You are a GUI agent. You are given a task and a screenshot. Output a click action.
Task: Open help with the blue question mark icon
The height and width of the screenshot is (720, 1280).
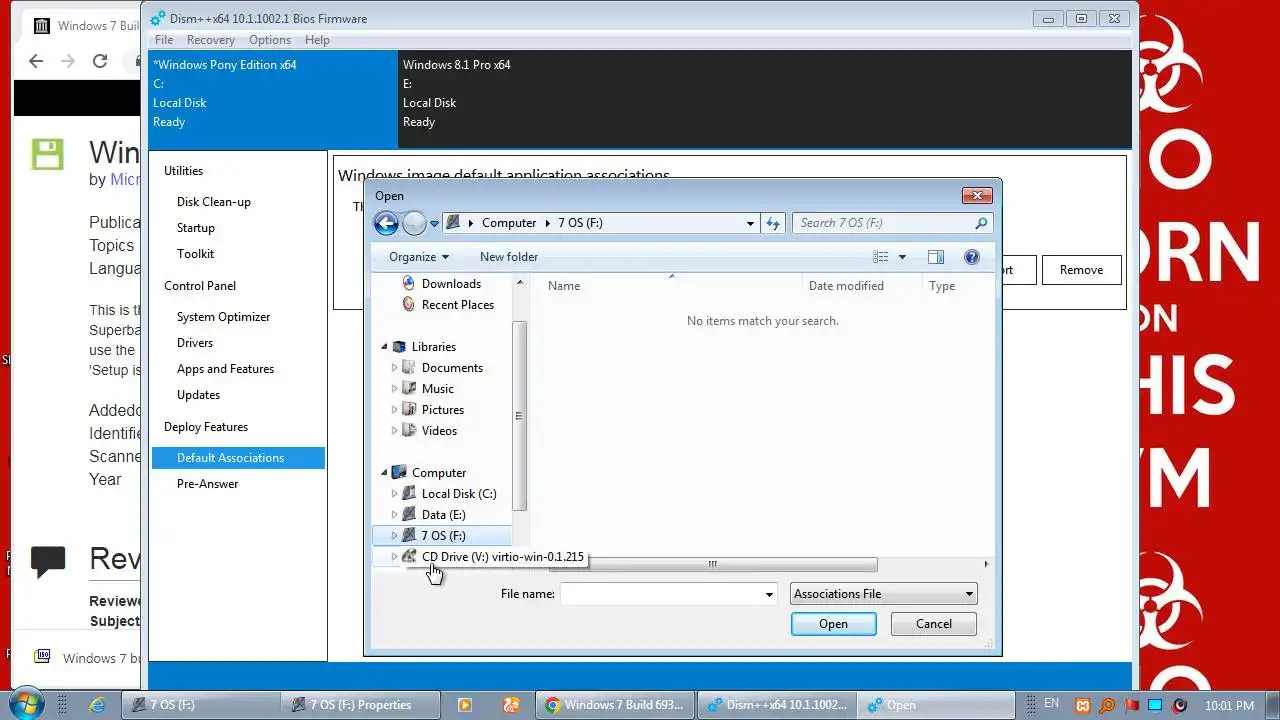(972, 257)
